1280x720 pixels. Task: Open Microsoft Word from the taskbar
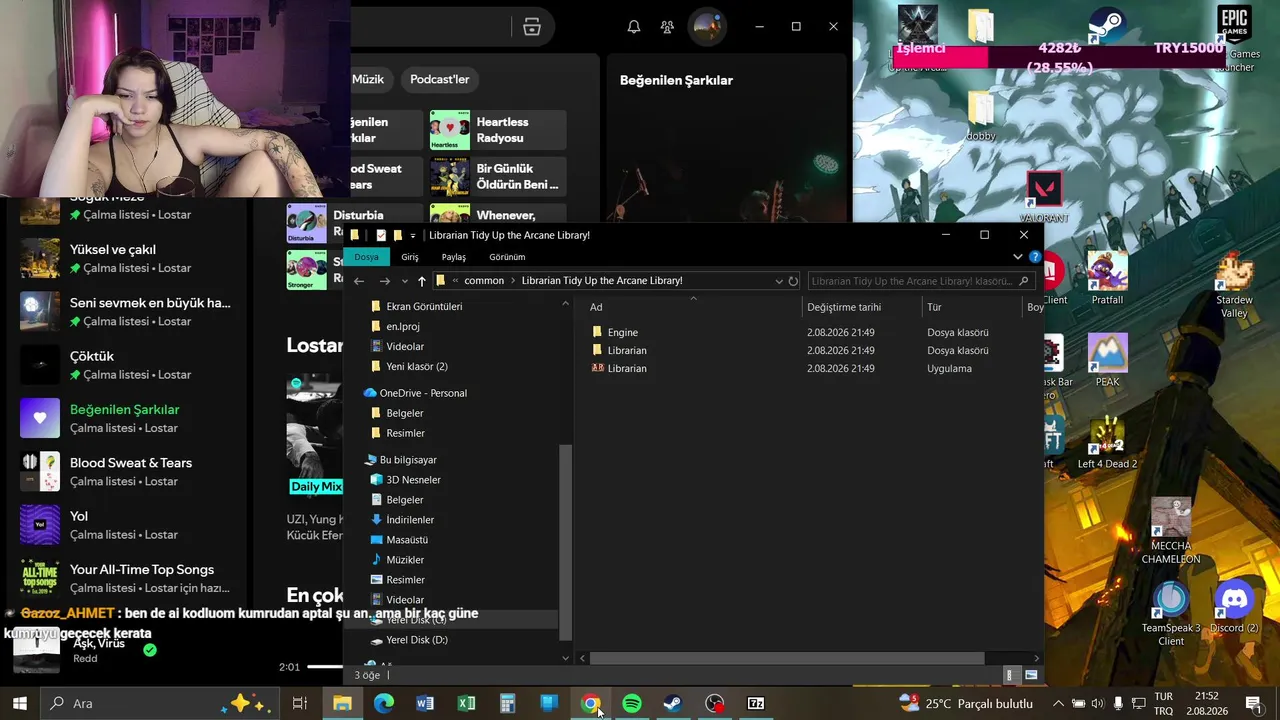(425, 703)
